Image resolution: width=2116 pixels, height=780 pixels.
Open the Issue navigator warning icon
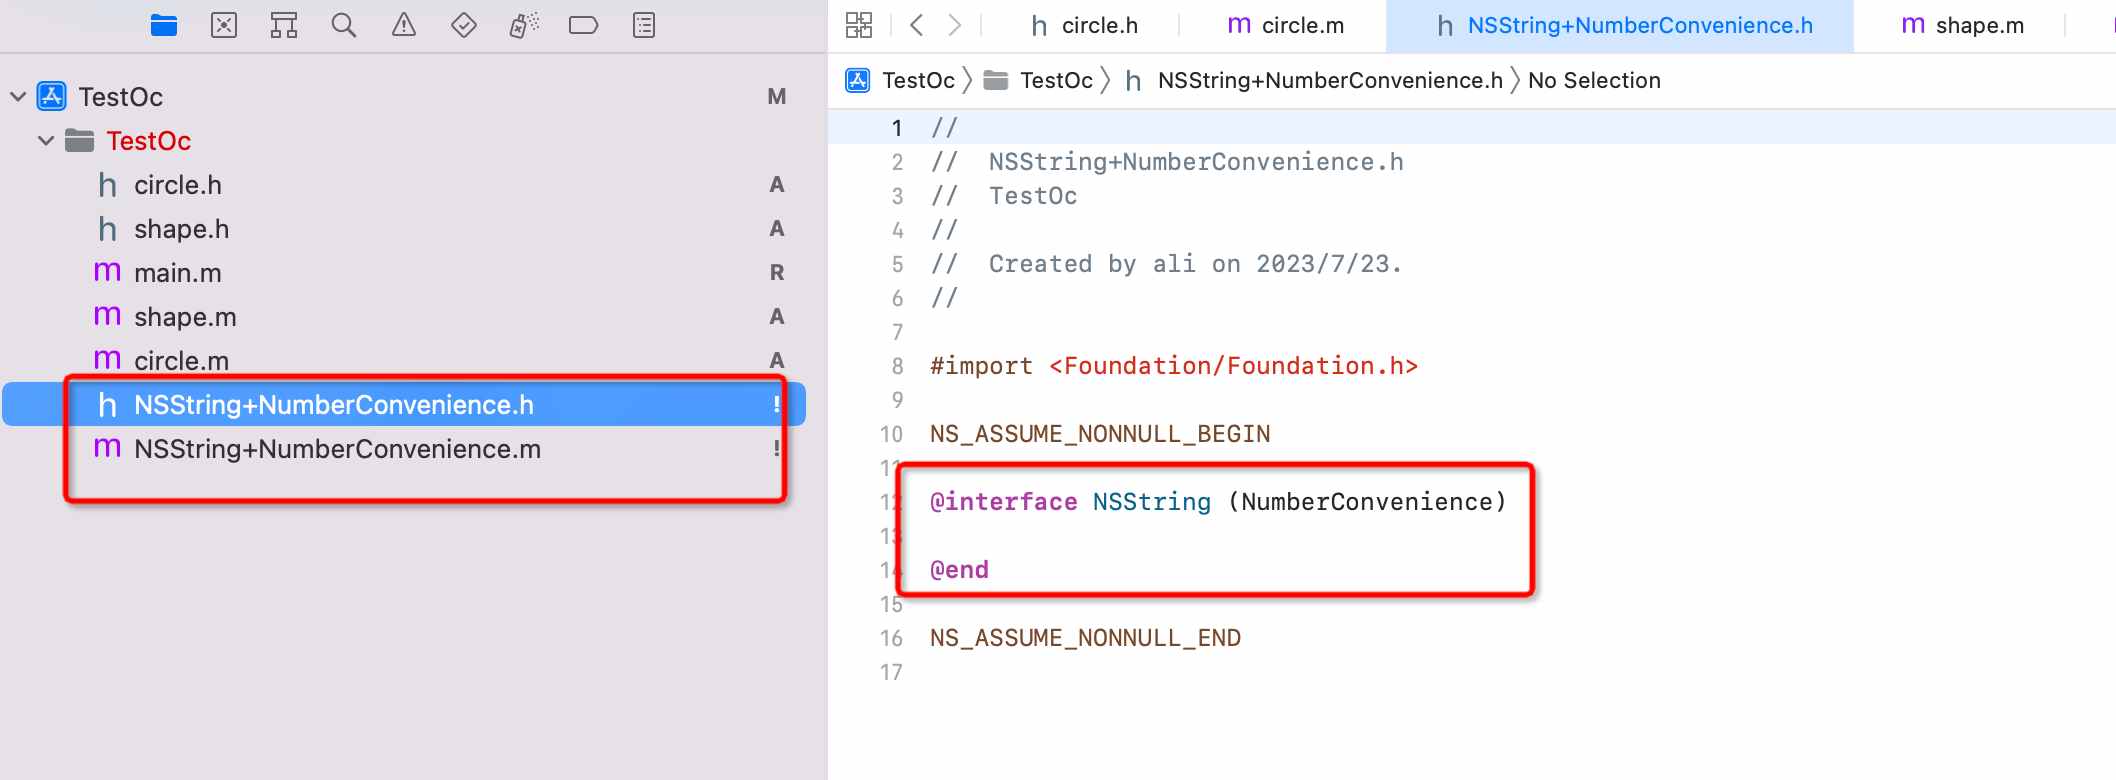pos(404,25)
